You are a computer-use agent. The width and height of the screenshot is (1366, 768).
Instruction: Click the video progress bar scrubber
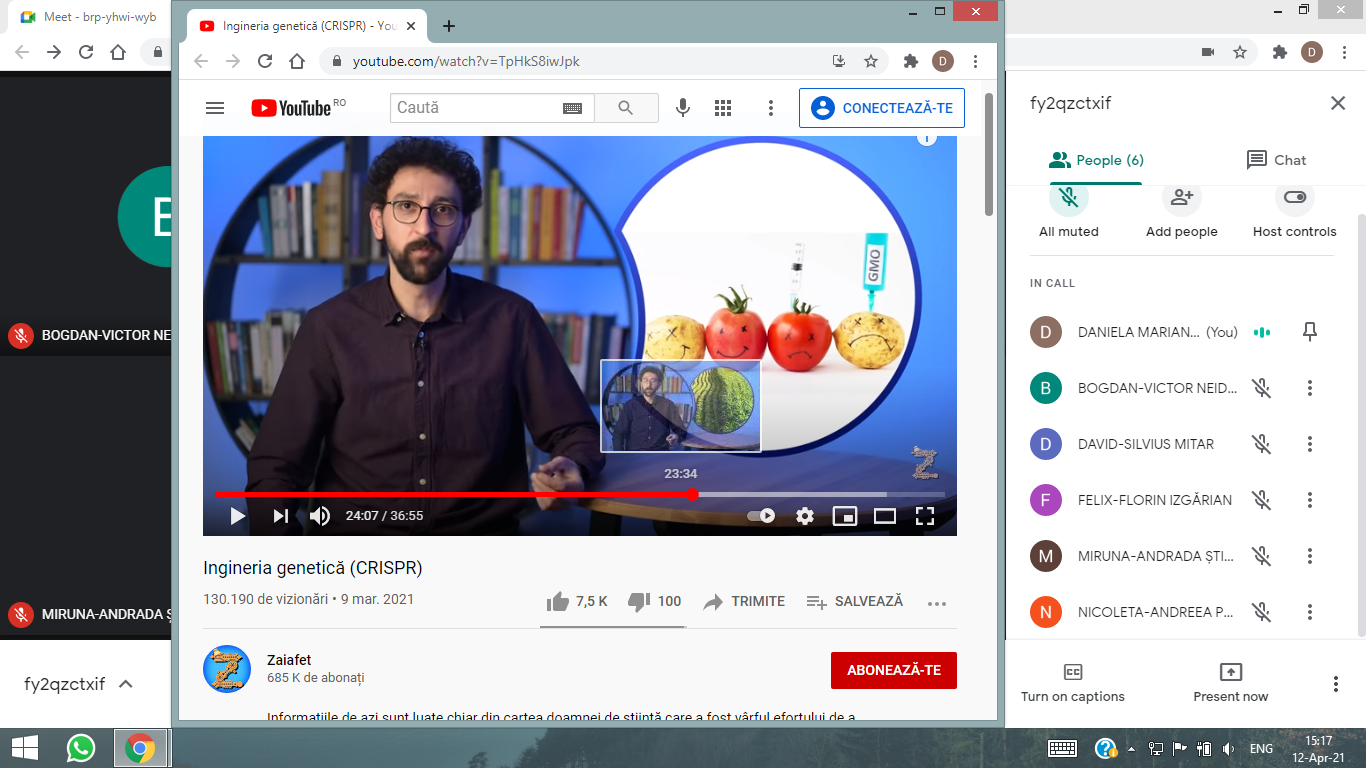(x=692, y=494)
